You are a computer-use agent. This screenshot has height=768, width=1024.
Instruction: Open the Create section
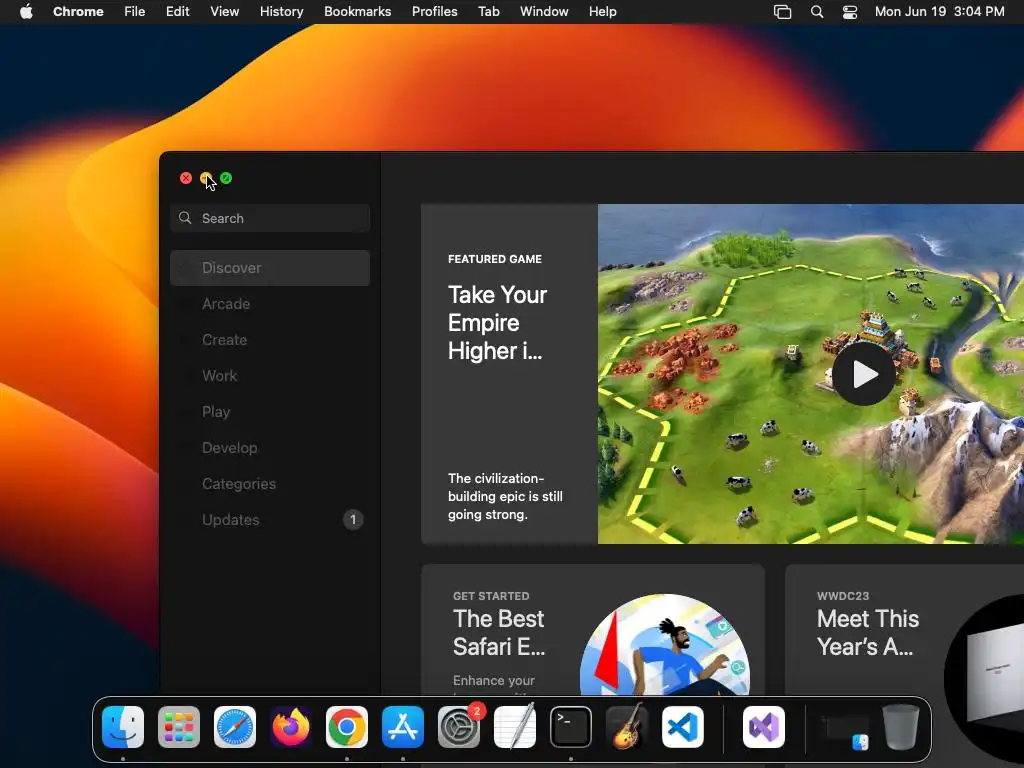coord(270,340)
